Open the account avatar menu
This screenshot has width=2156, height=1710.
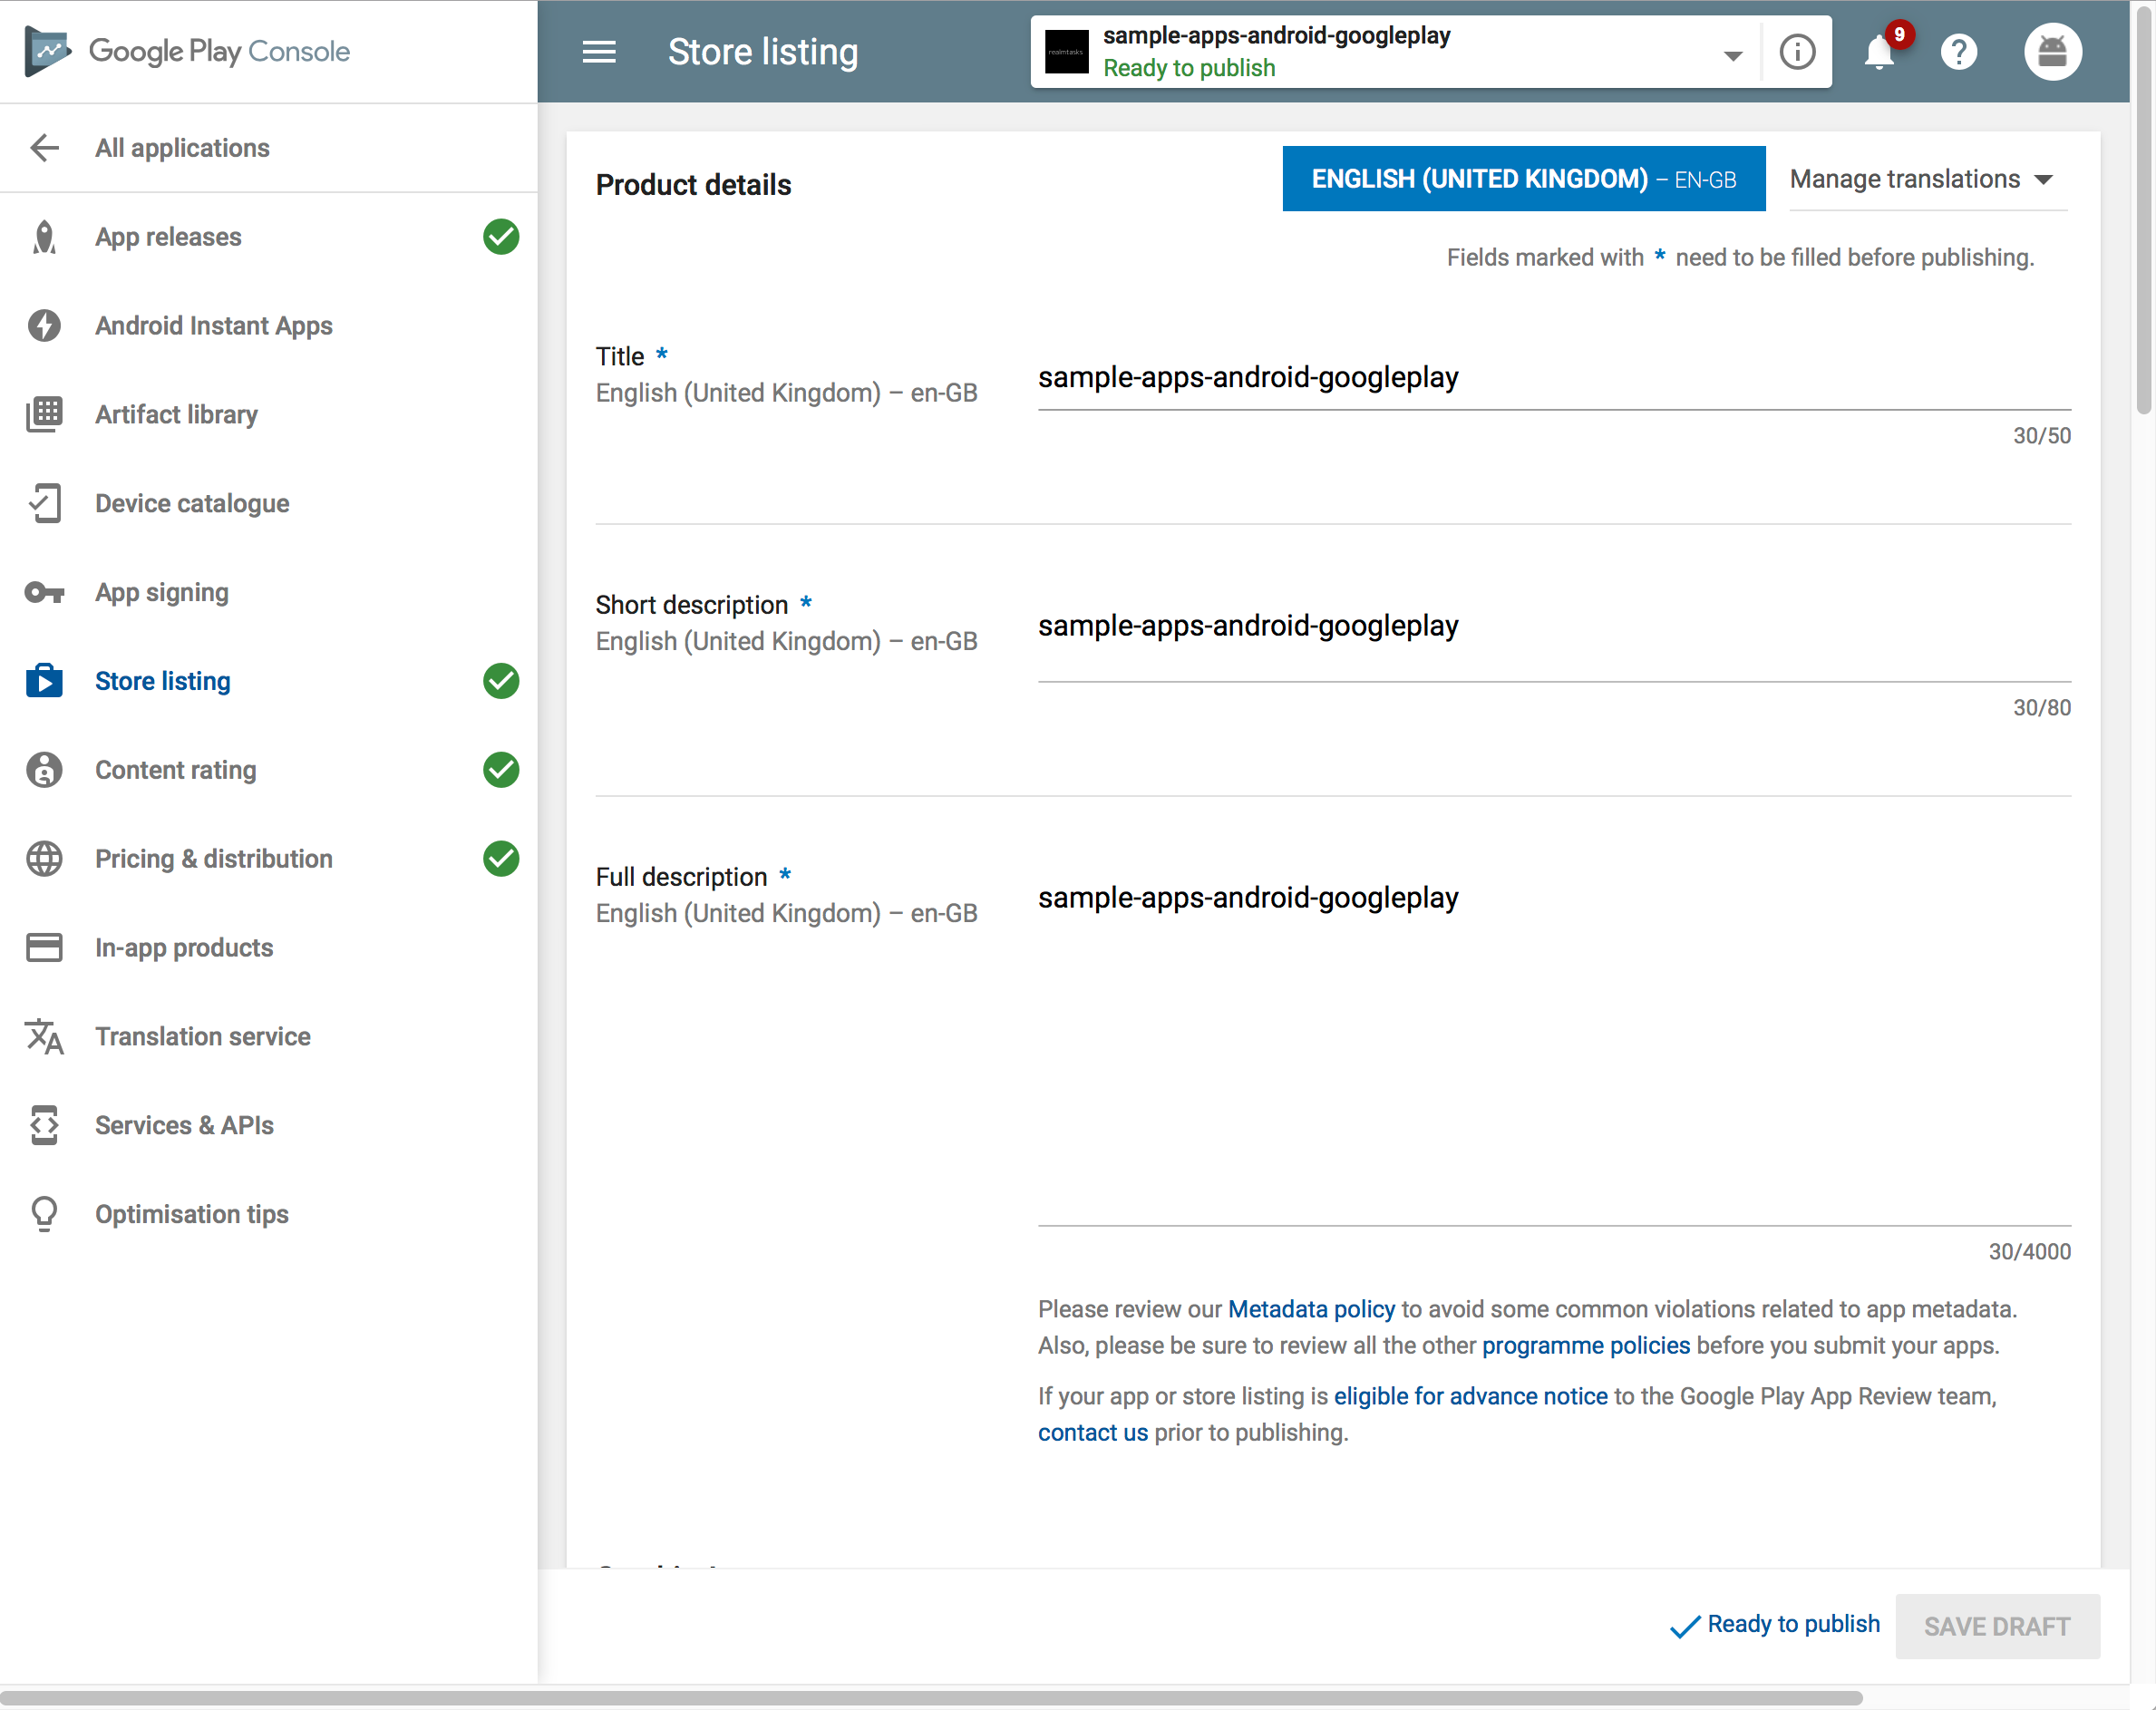[x=2052, y=52]
